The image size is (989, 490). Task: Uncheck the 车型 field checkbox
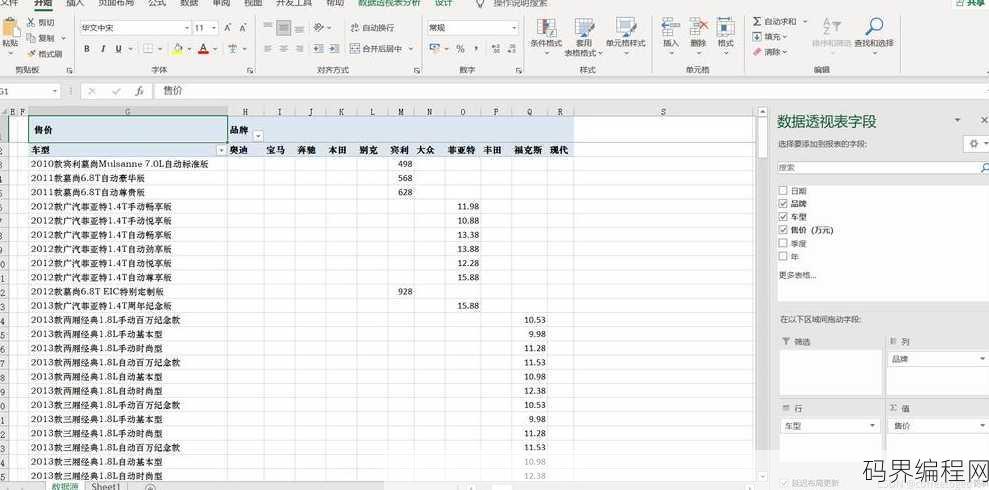[x=783, y=217]
